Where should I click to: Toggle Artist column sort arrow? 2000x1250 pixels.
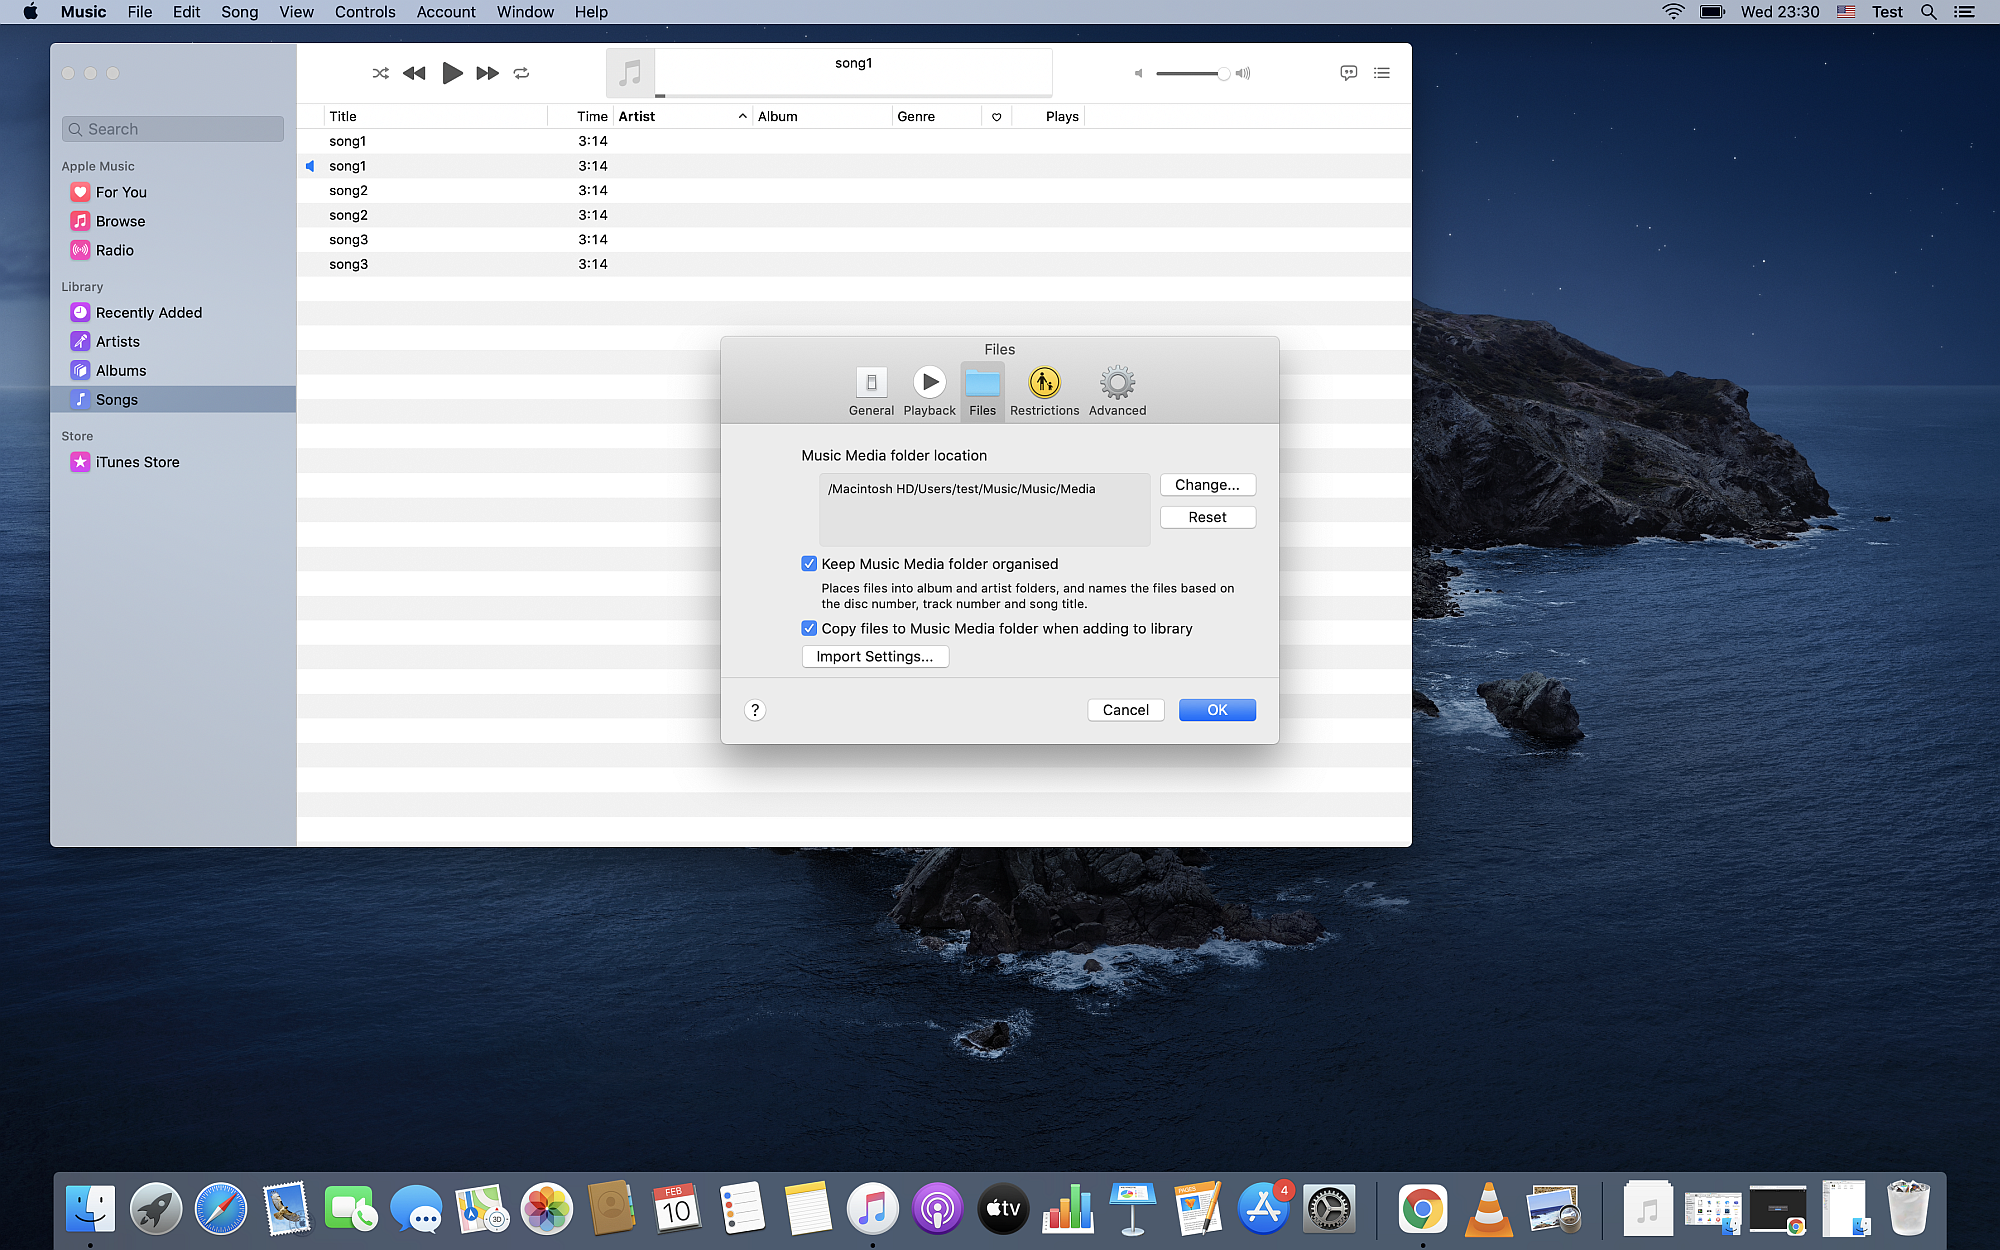coord(742,117)
